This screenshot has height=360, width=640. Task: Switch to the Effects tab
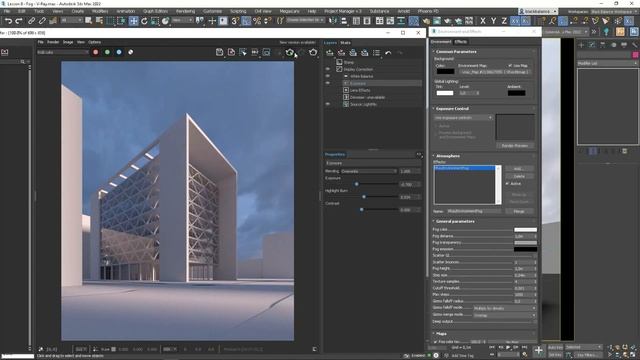click(x=461, y=42)
